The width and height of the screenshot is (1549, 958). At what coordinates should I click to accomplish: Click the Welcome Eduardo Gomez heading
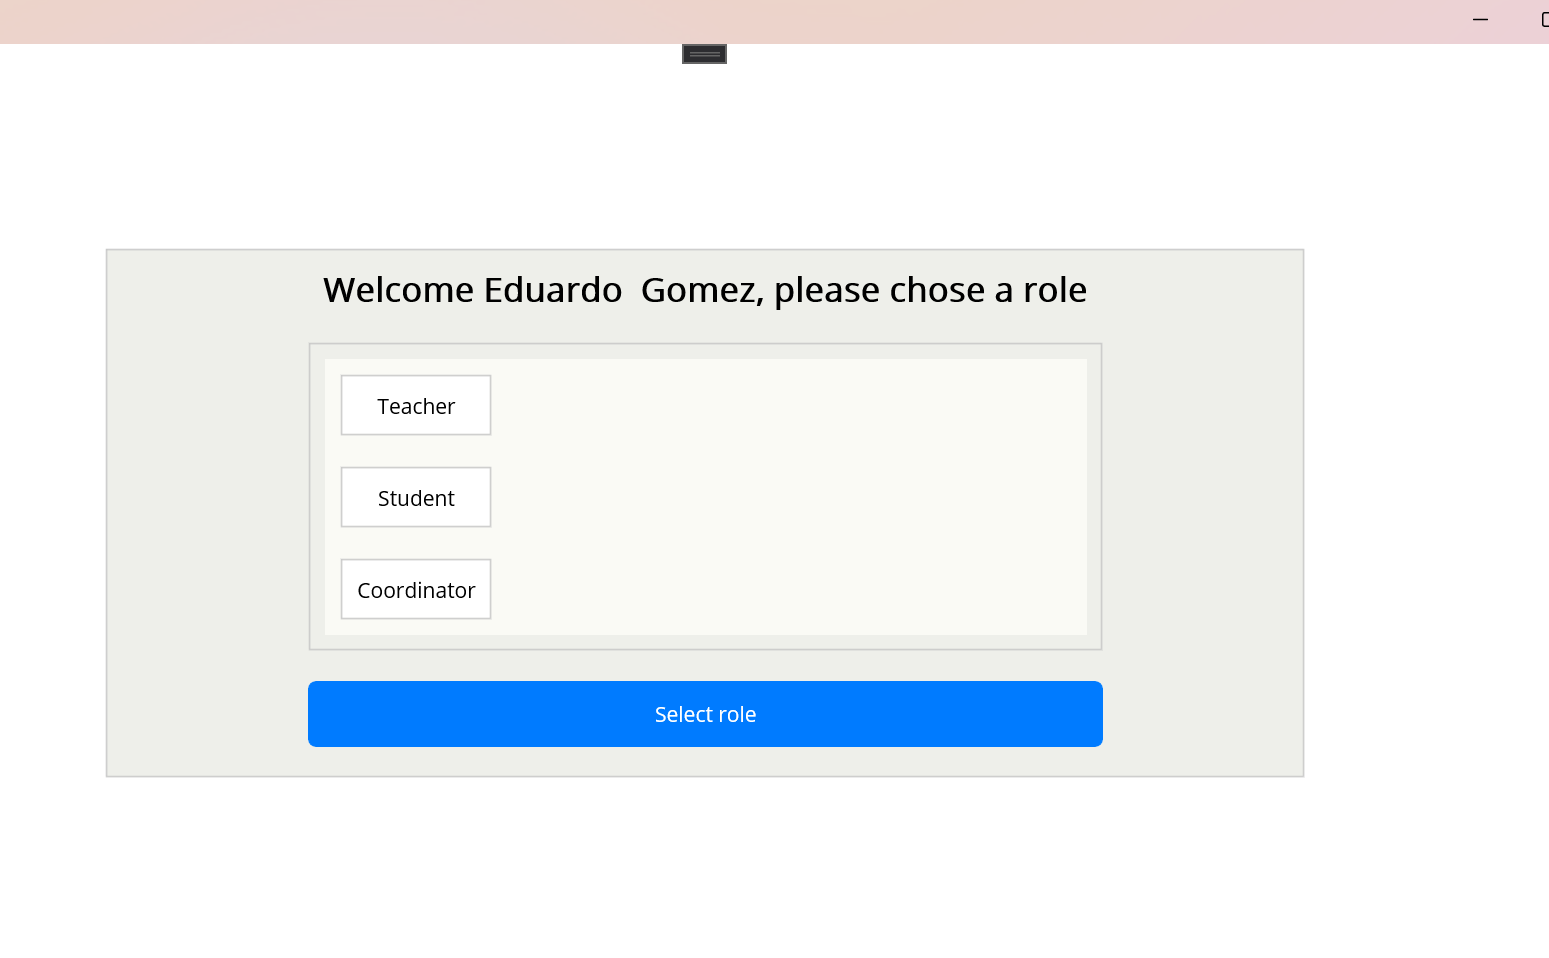tap(704, 290)
